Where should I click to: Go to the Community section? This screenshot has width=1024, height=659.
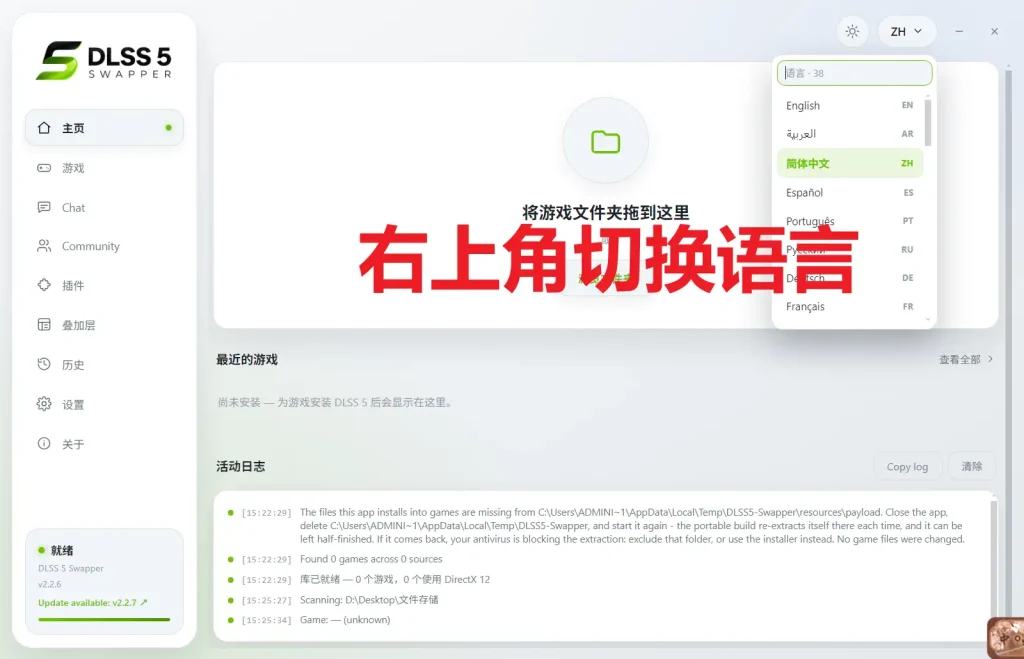click(x=104, y=246)
